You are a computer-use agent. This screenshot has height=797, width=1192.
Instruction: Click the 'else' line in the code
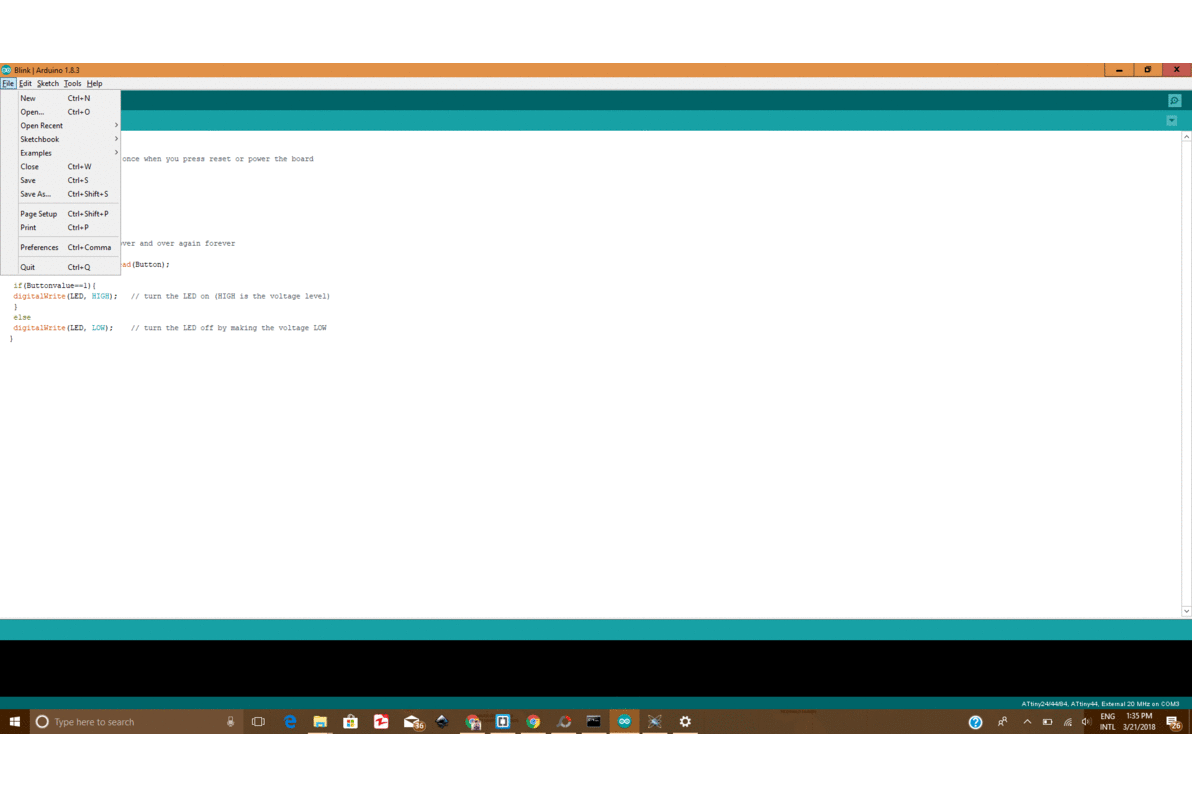click(22, 317)
